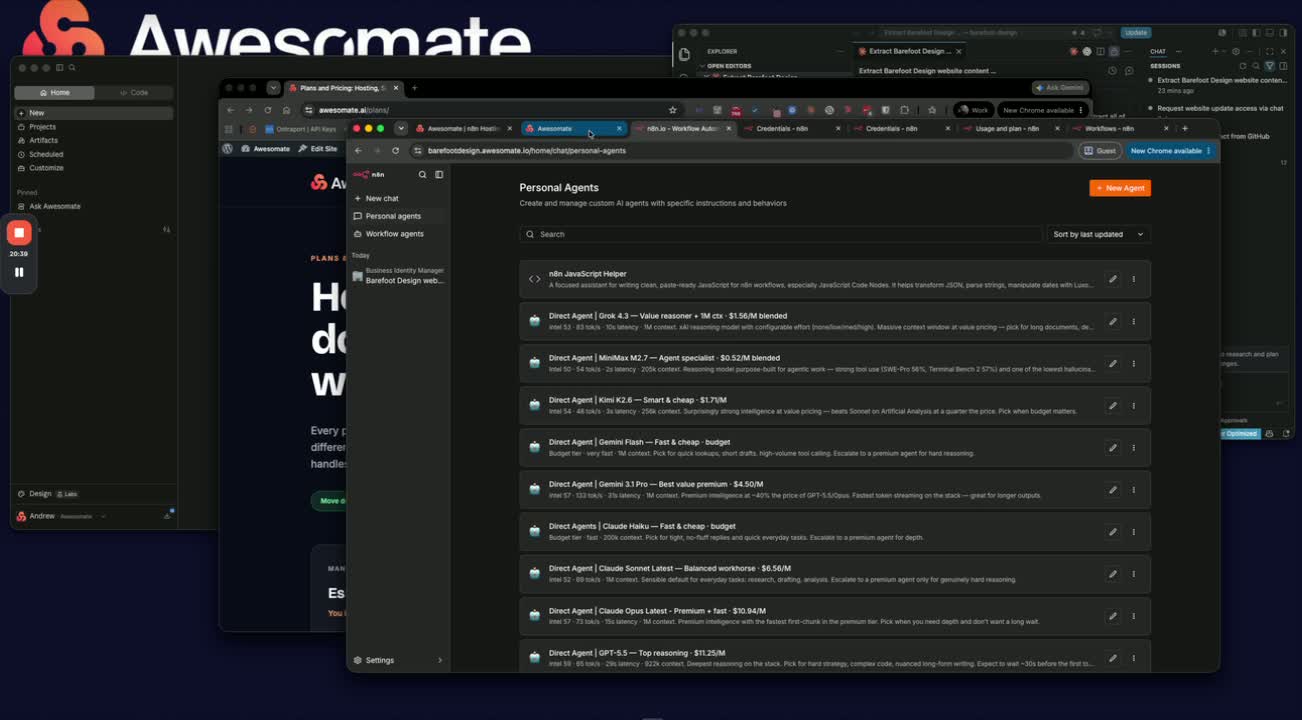The image size is (1302, 720).
Task: Pause the screen recording
Action: (x=19, y=272)
